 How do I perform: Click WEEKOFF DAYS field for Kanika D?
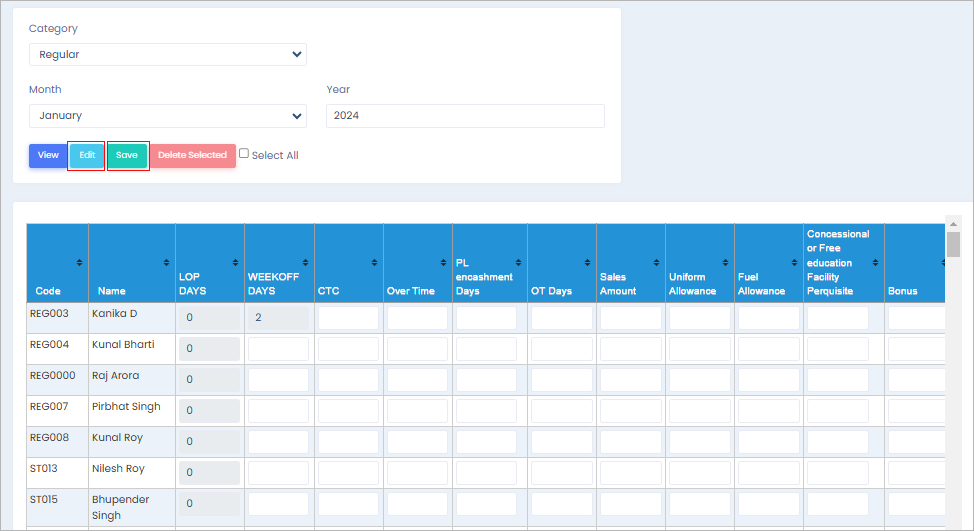pyautogui.click(x=278, y=318)
